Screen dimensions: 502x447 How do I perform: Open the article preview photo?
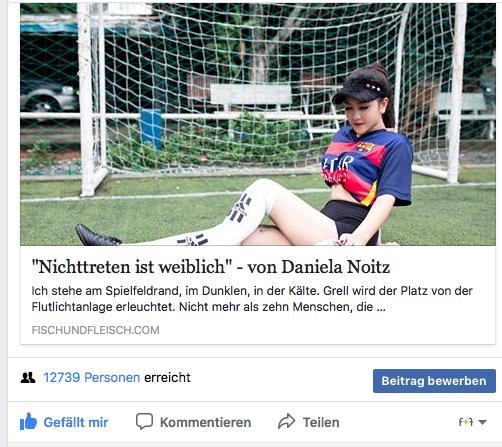(258, 124)
